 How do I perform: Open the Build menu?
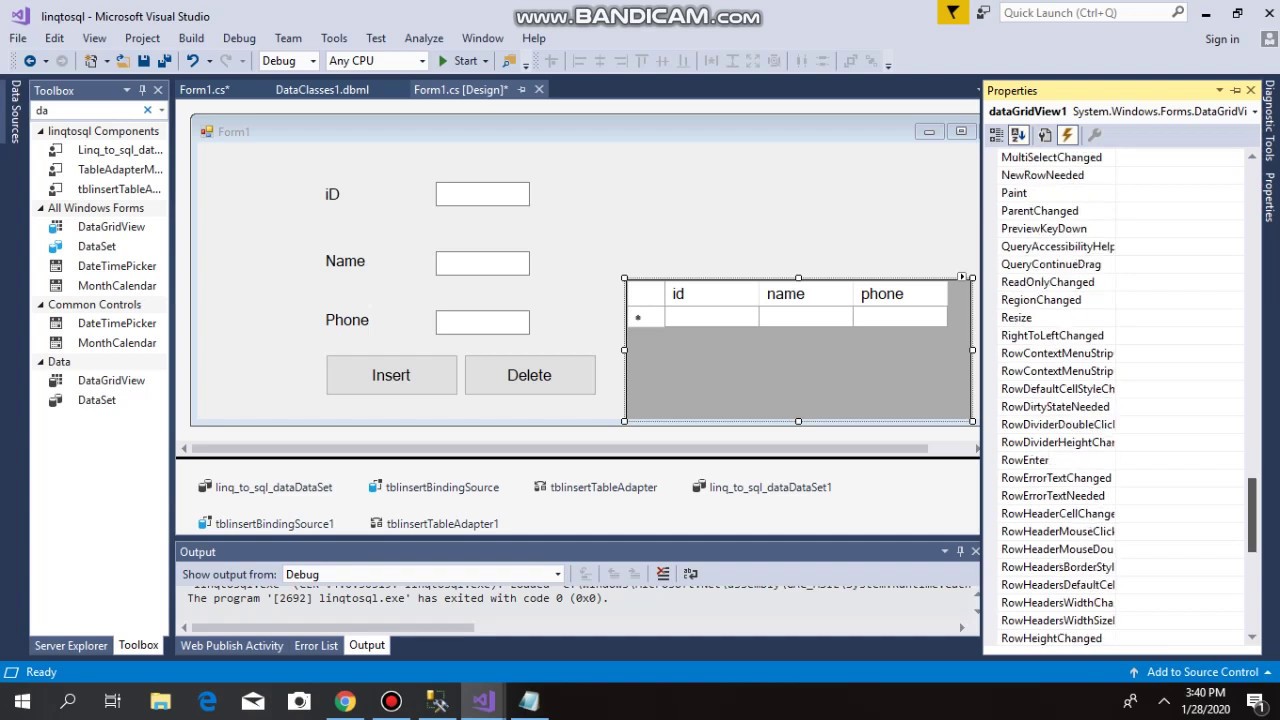tap(191, 38)
